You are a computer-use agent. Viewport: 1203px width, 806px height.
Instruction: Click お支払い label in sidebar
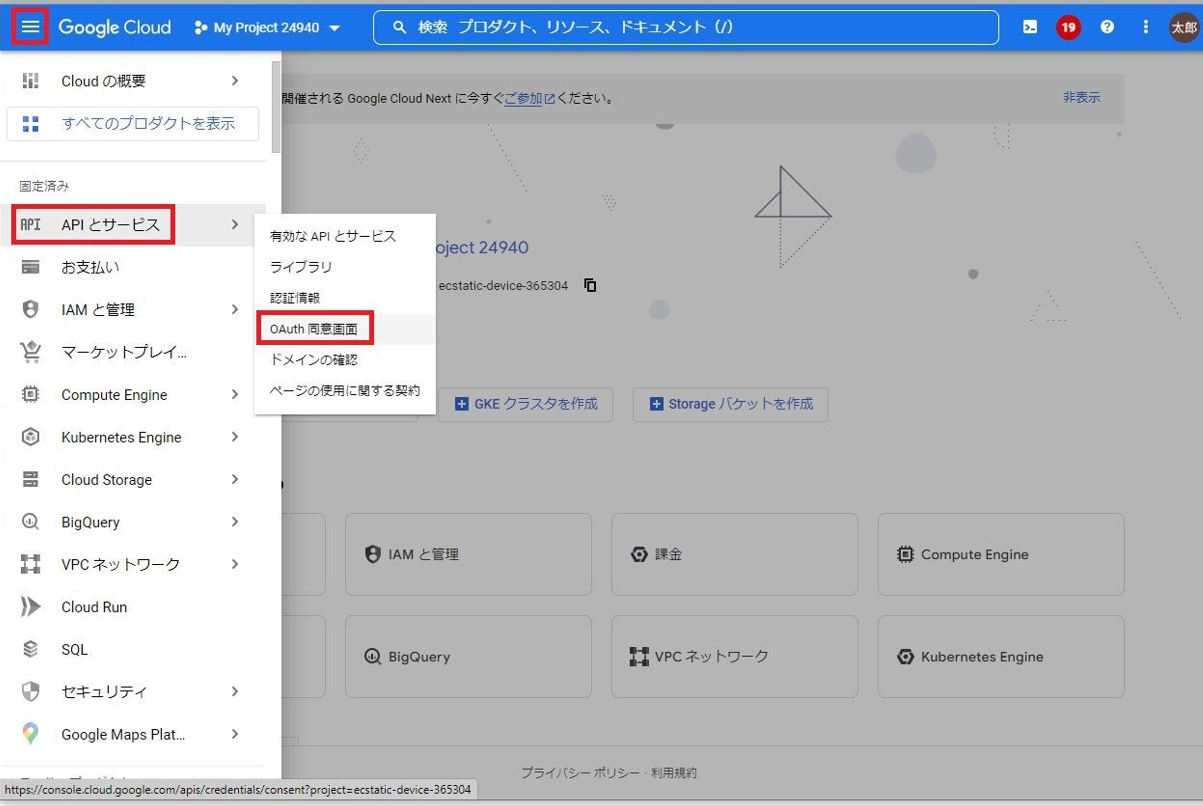[x=90, y=267]
